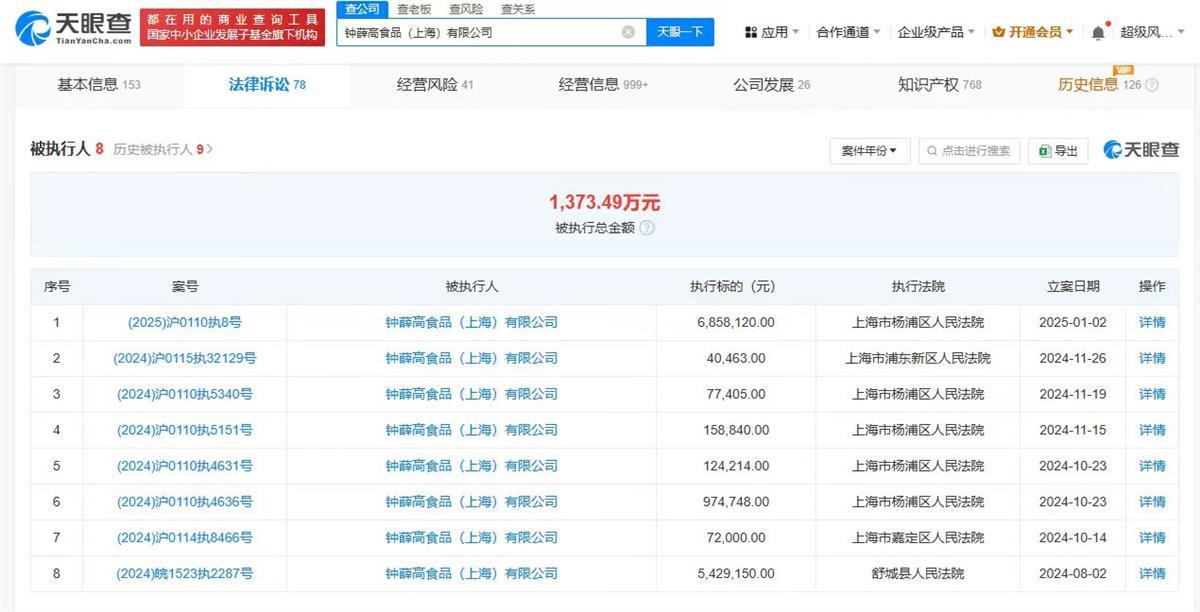Expand the 合作通道 dropdown menu
This screenshot has width=1200, height=612.
click(848, 32)
